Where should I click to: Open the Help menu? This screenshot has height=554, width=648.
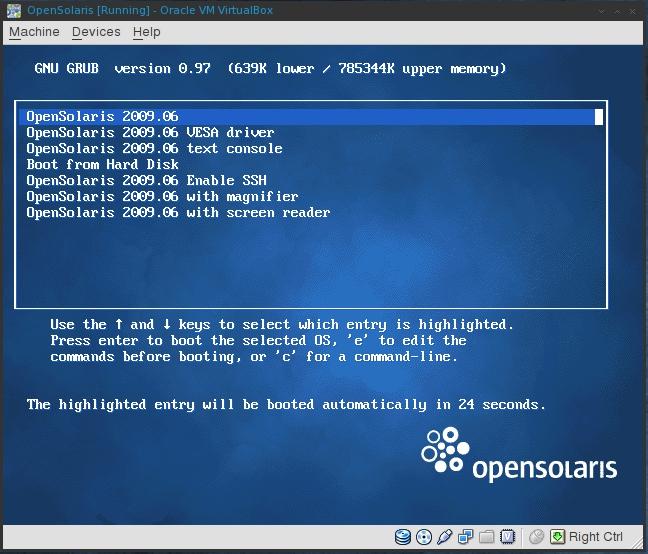click(x=147, y=32)
